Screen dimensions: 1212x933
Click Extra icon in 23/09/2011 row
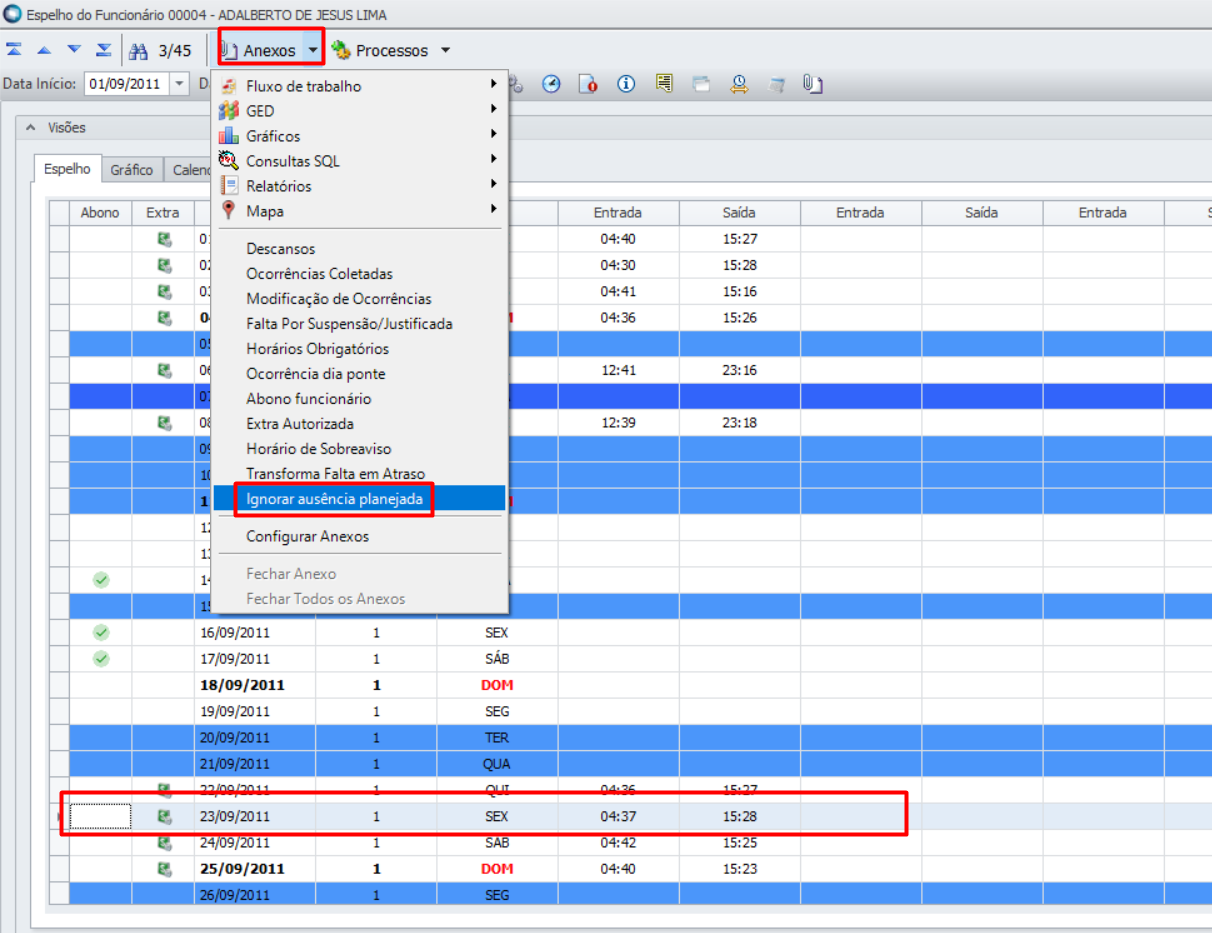click(164, 816)
